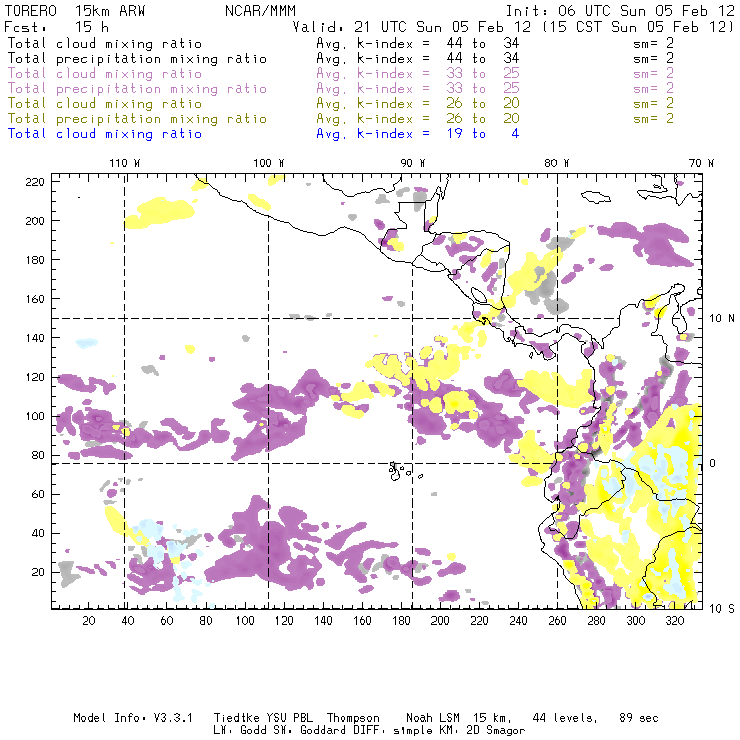This screenshot has width=740, height=740.
Task: Click the "160" tick label on the vertical axis
Action: [35, 299]
